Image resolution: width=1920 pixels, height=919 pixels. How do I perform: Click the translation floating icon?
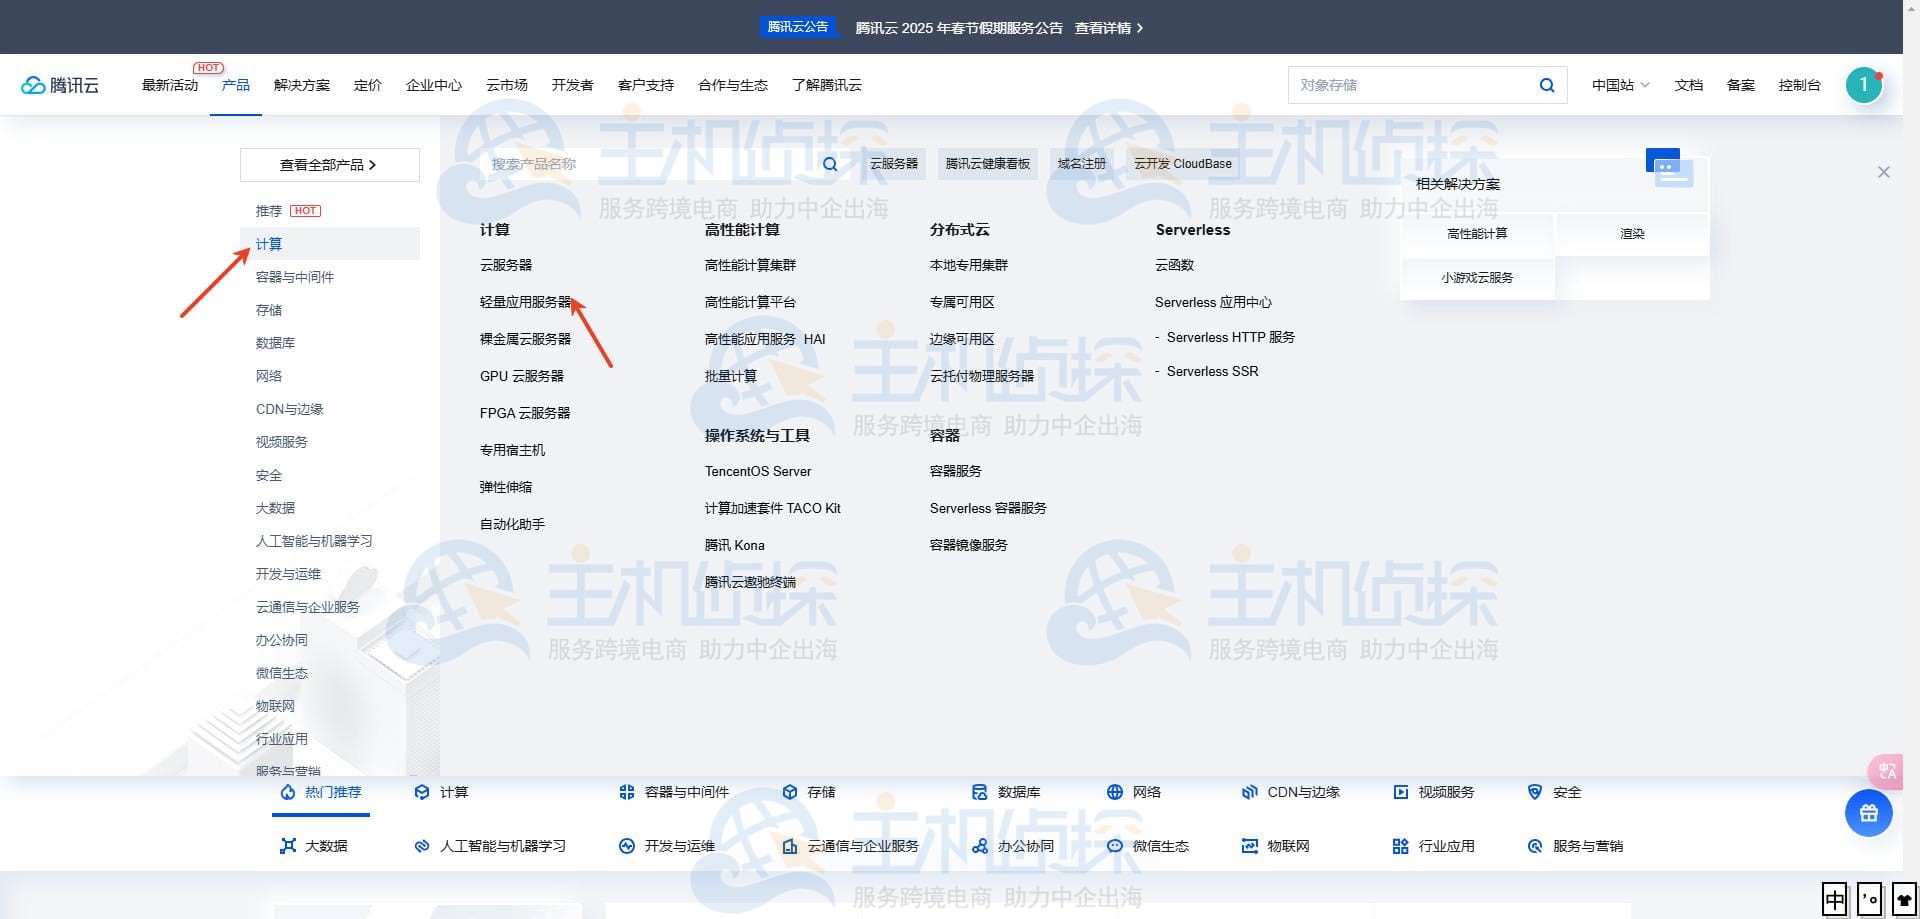coord(1886,770)
